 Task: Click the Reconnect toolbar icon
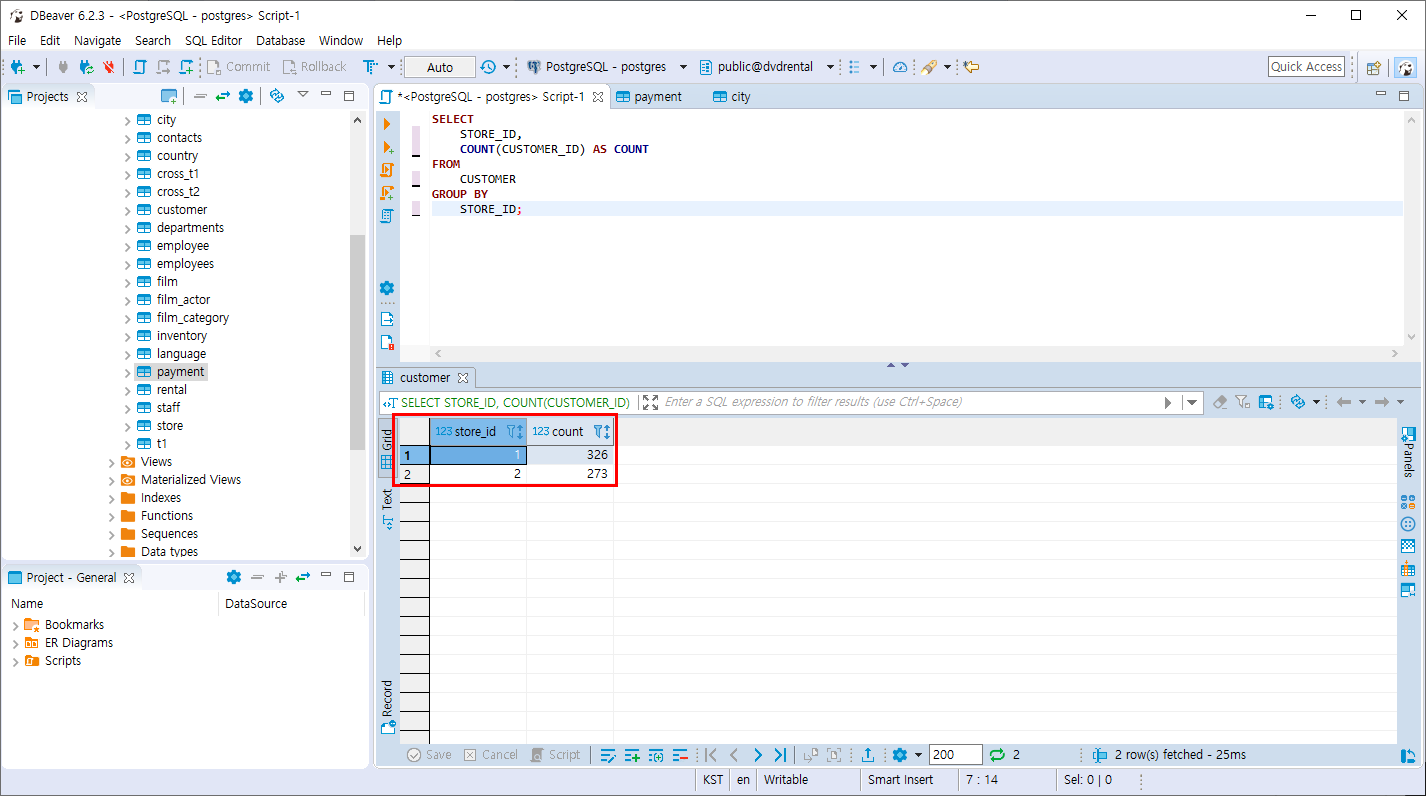87,67
